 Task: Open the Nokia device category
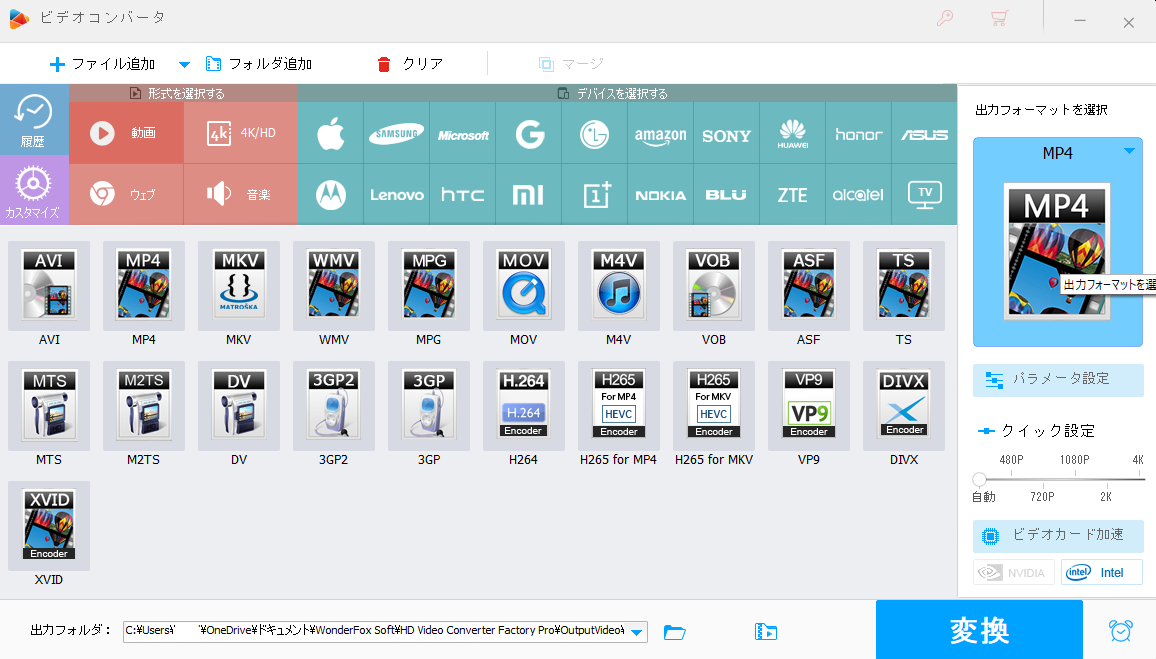click(x=661, y=195)
